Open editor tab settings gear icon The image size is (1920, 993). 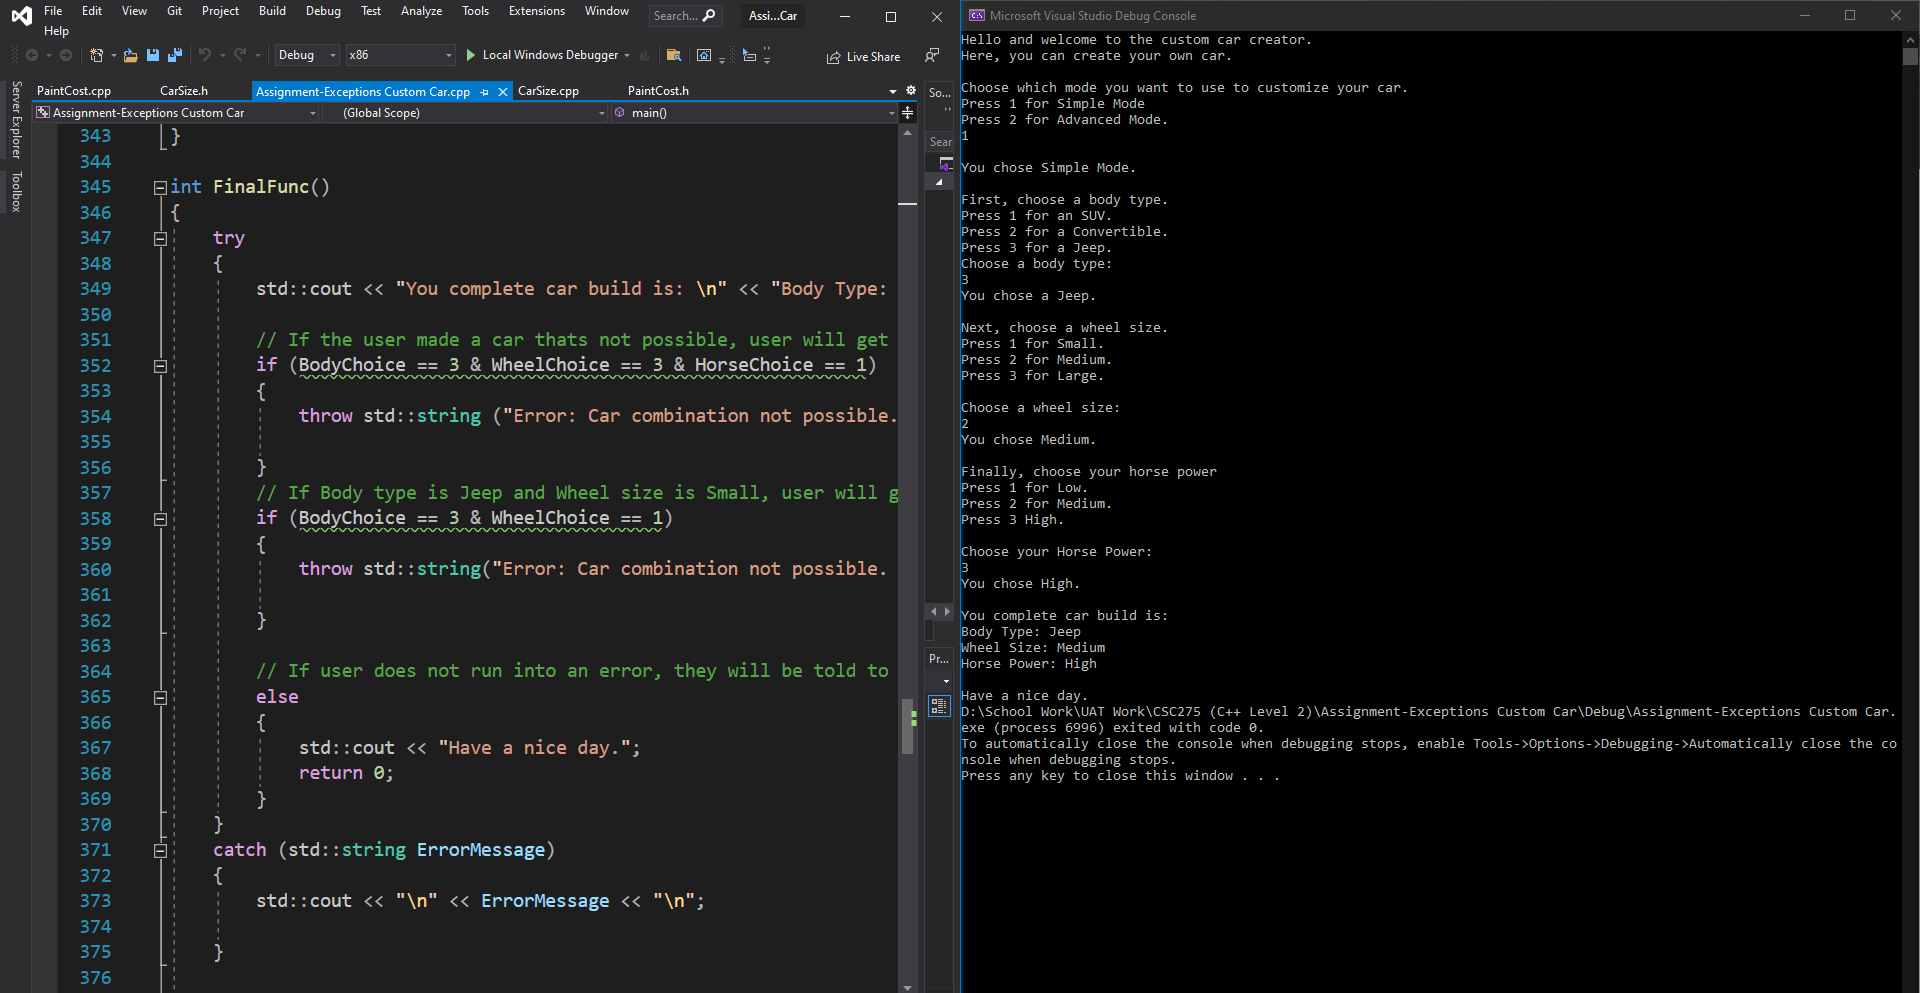[910, 90]
